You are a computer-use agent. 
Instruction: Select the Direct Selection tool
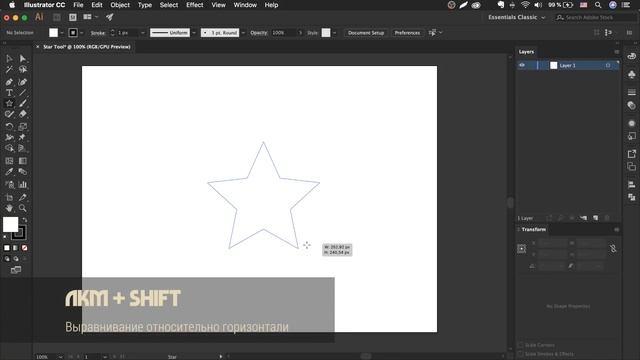click(22, 58)
